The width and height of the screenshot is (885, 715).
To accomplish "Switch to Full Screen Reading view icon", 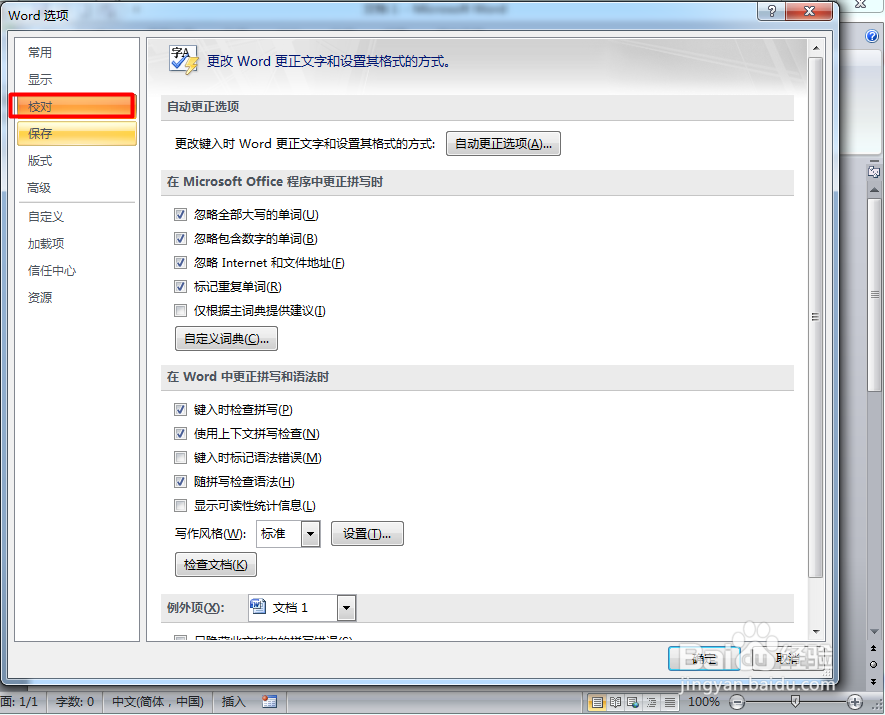I will point(615,703).
